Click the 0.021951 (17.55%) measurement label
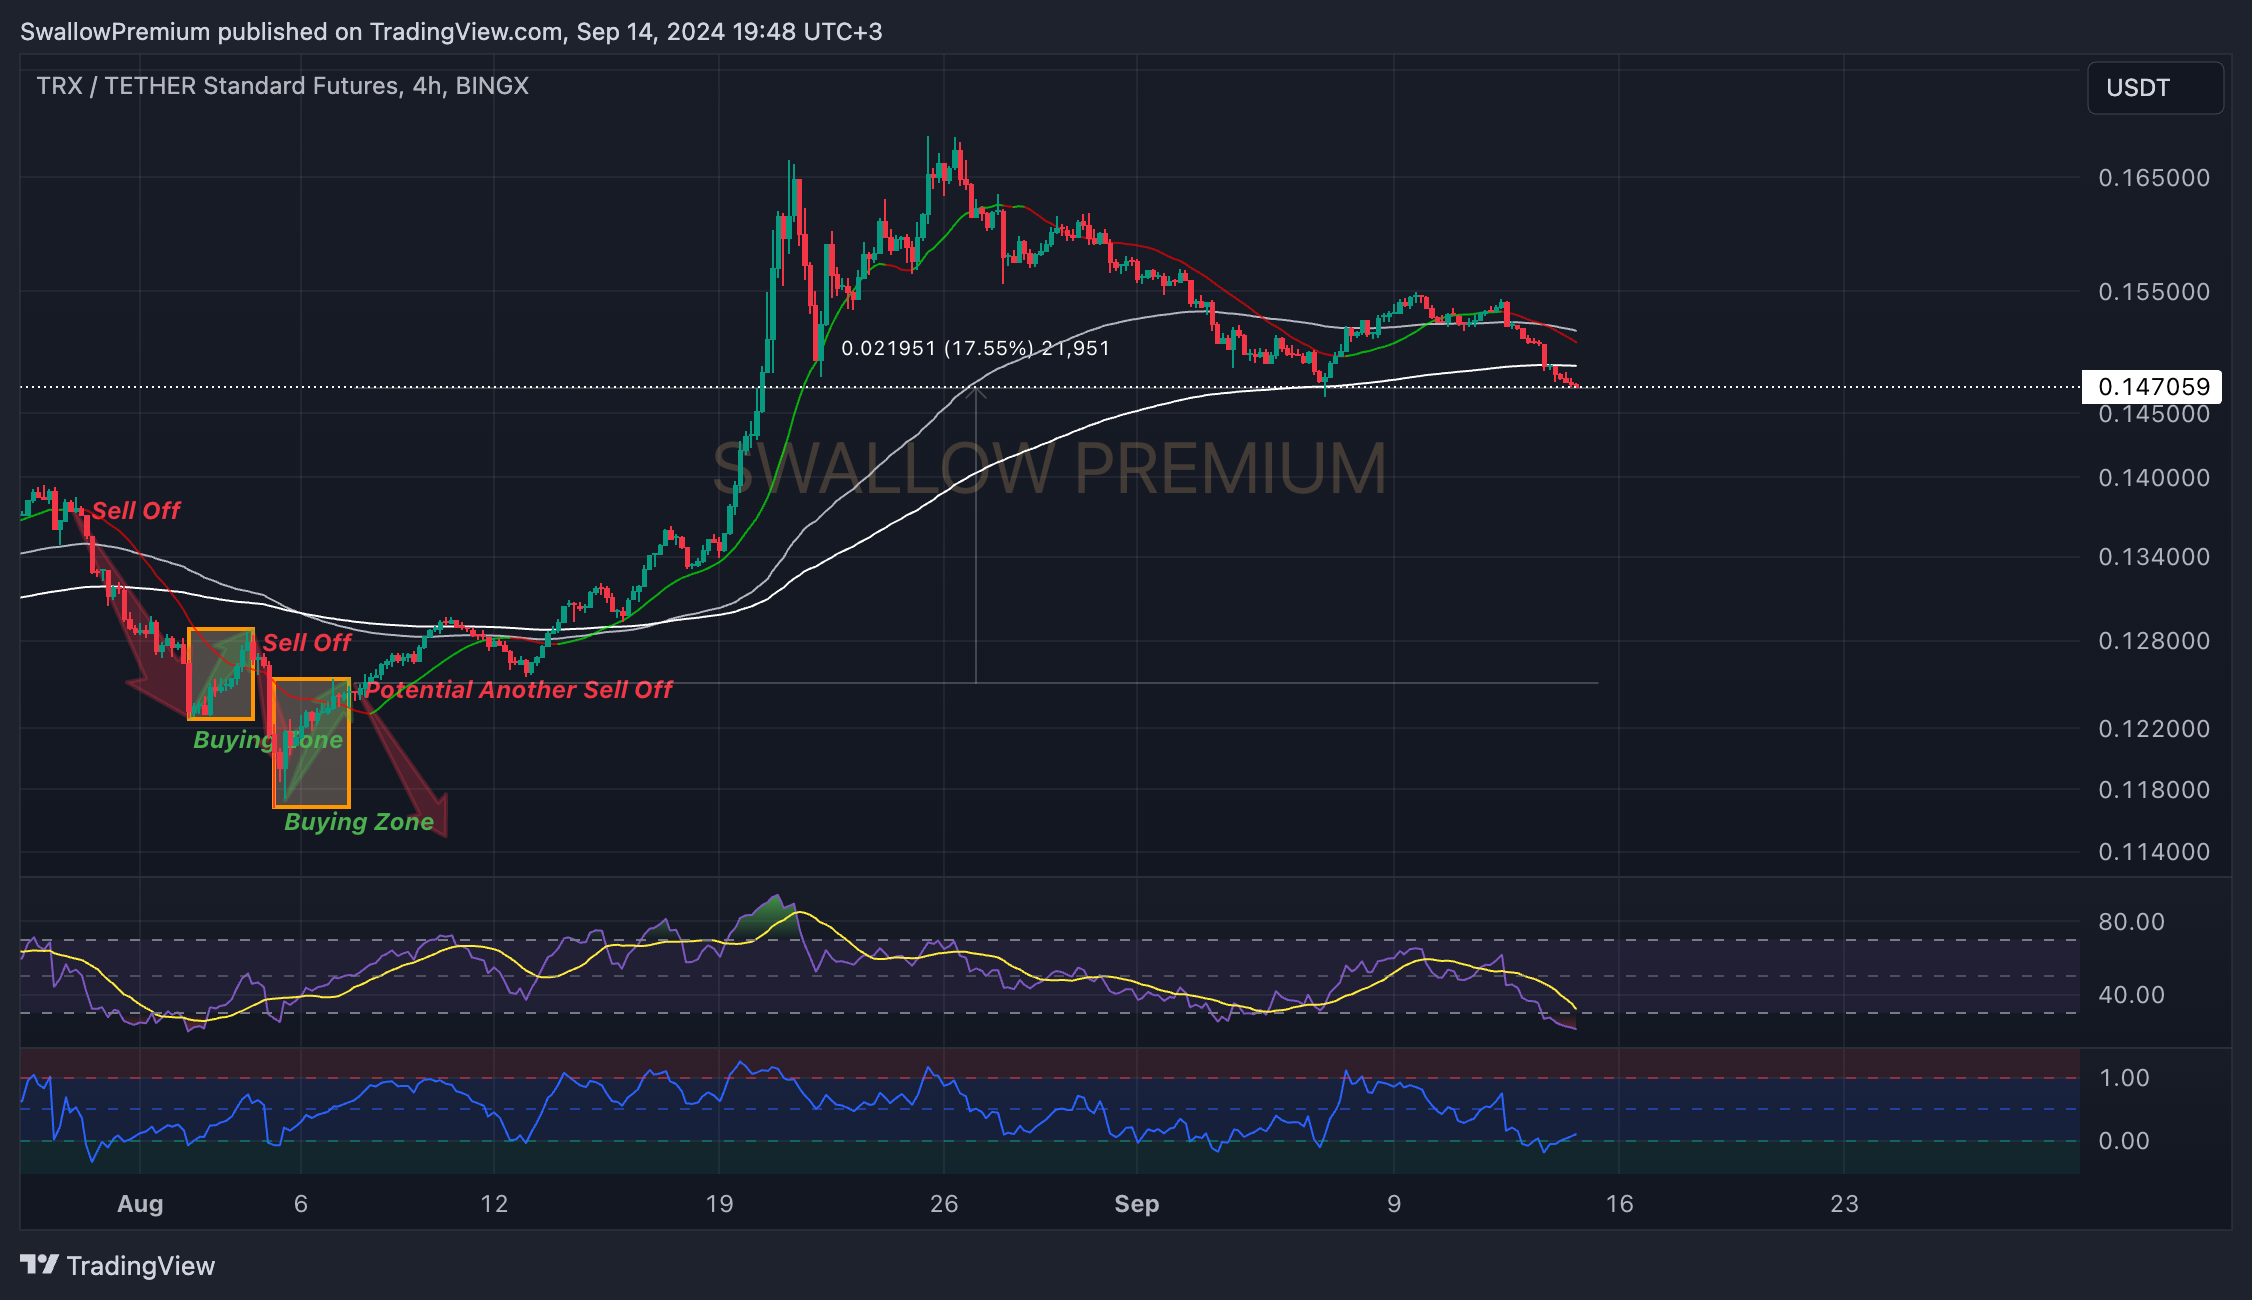 [976, 349]
